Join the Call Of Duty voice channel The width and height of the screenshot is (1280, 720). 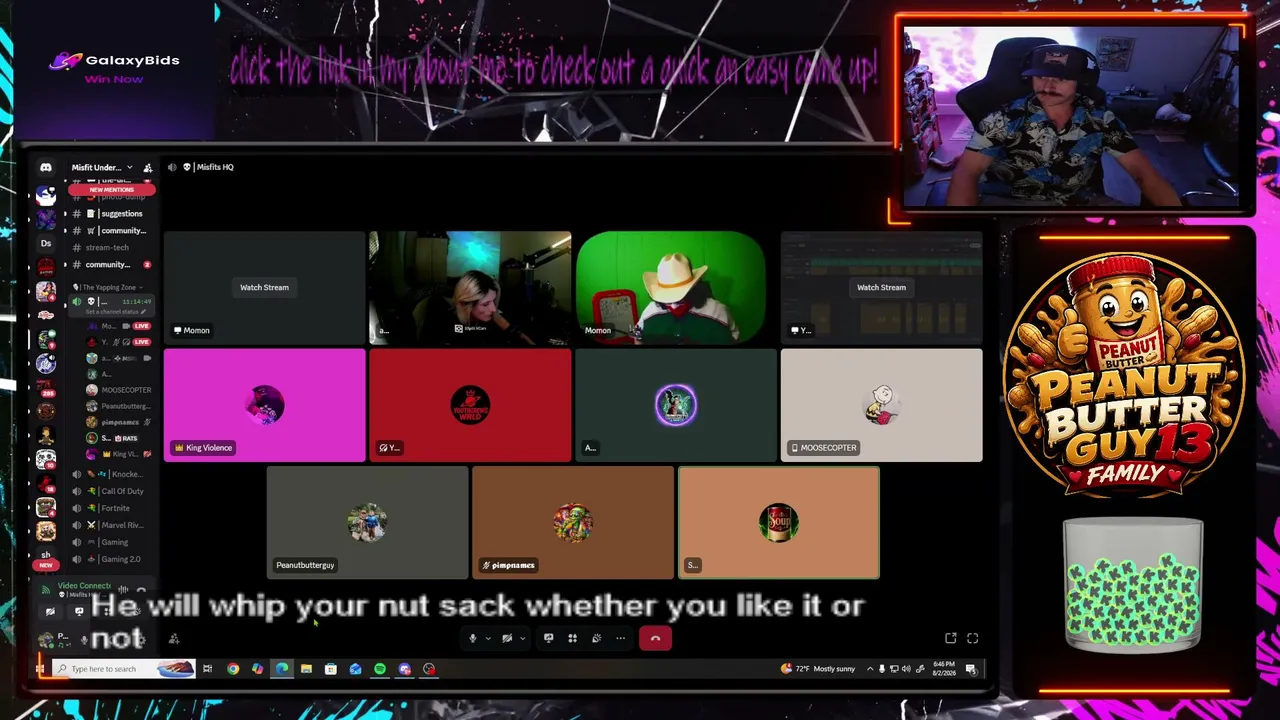tap(113, 491)
